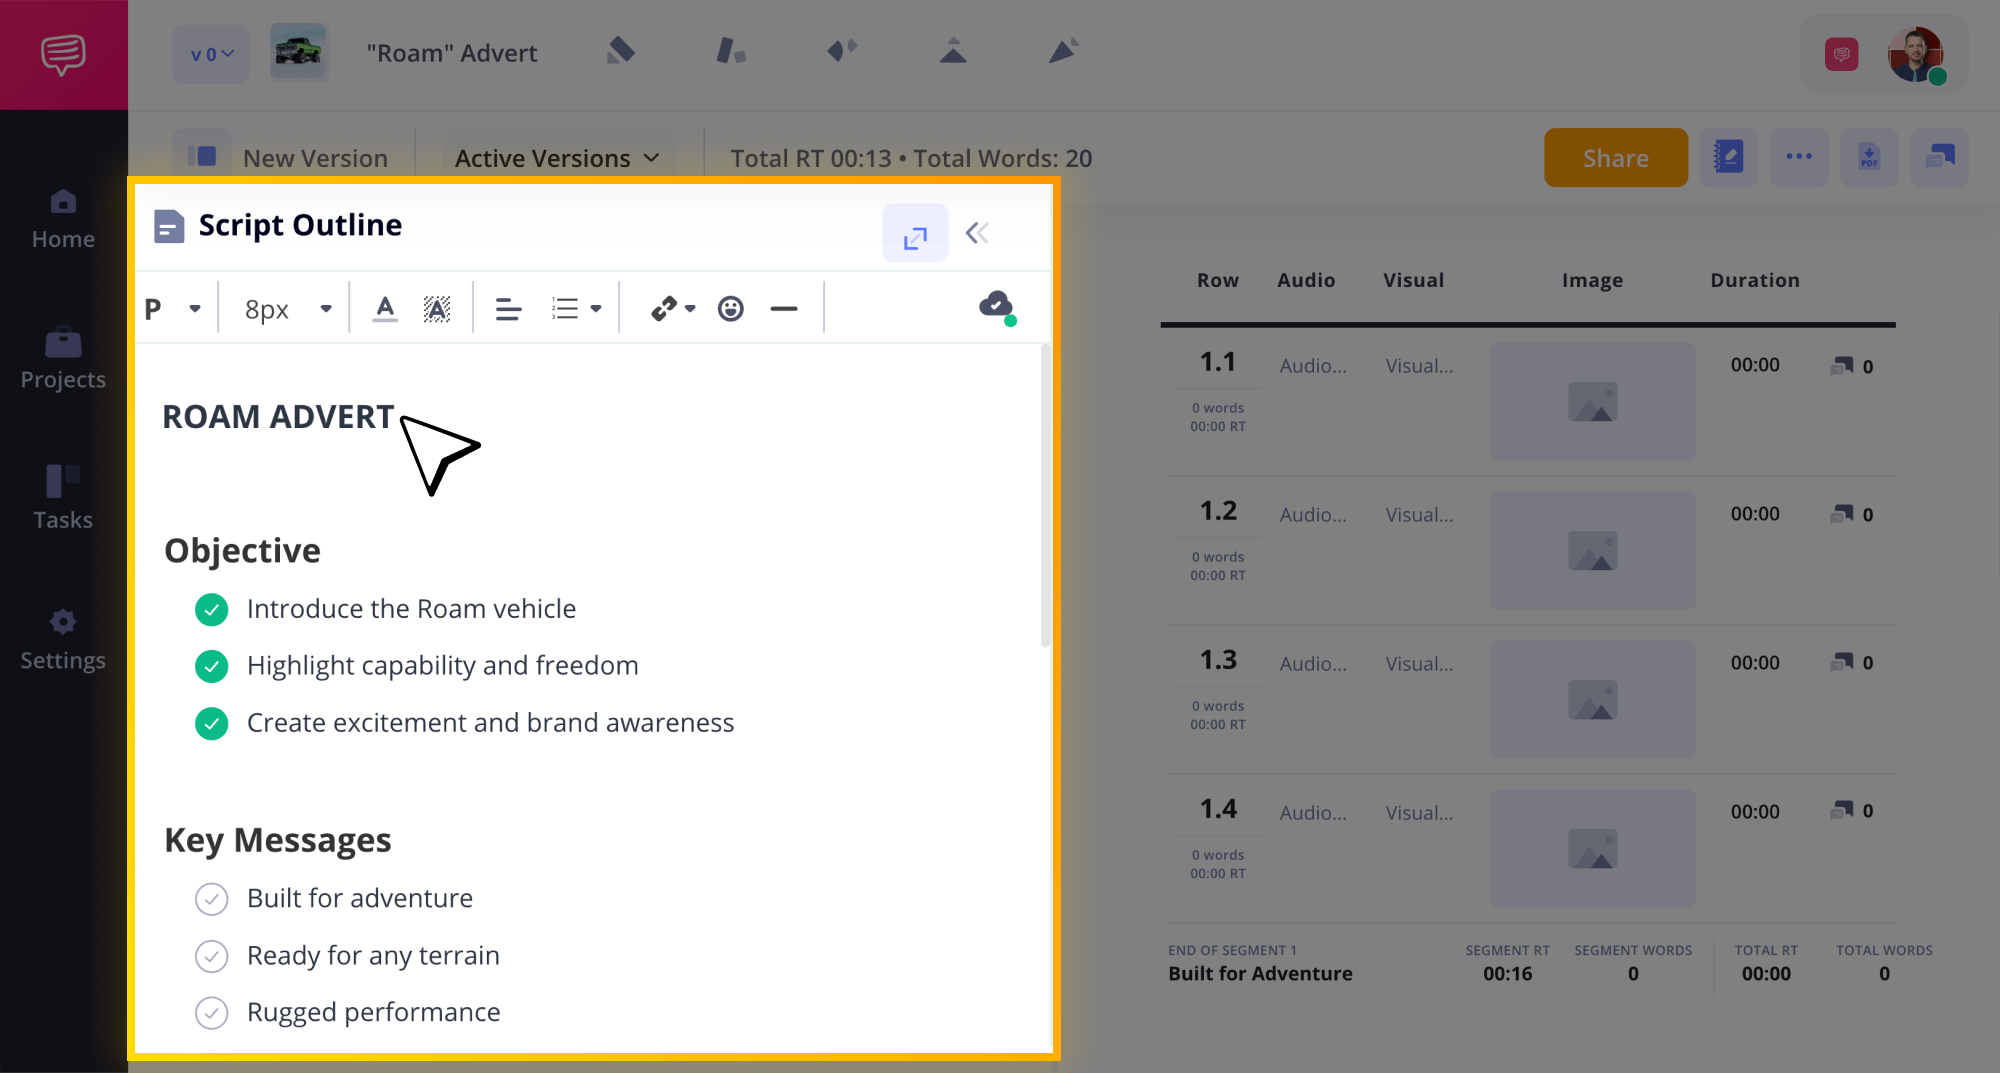Click the Script Outline scrollbar

coord(1045,496)
